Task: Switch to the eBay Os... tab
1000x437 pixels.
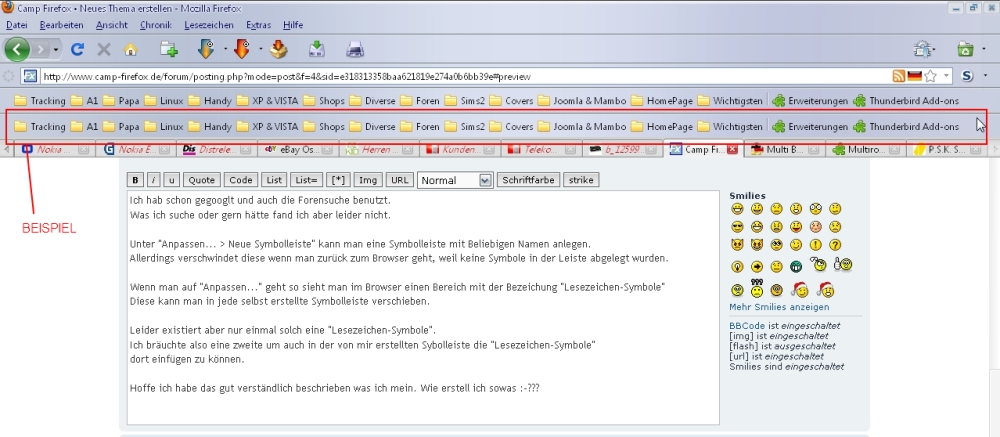Action: click(x=298, y=150)
